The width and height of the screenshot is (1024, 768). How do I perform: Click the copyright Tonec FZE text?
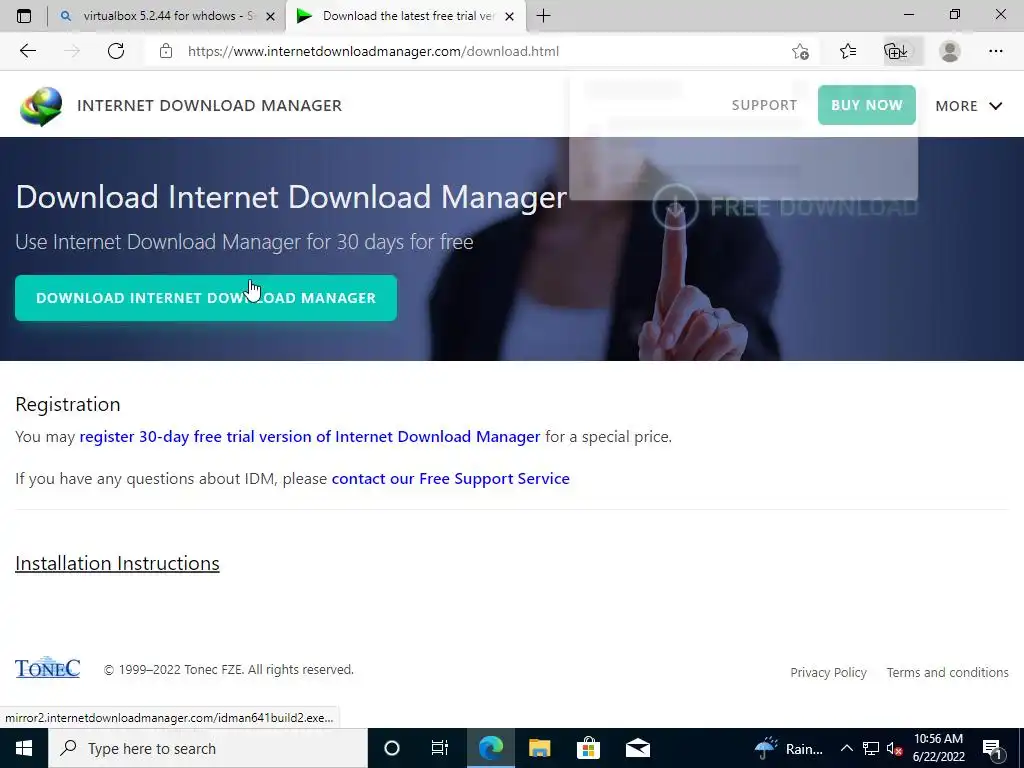(229, 670)
